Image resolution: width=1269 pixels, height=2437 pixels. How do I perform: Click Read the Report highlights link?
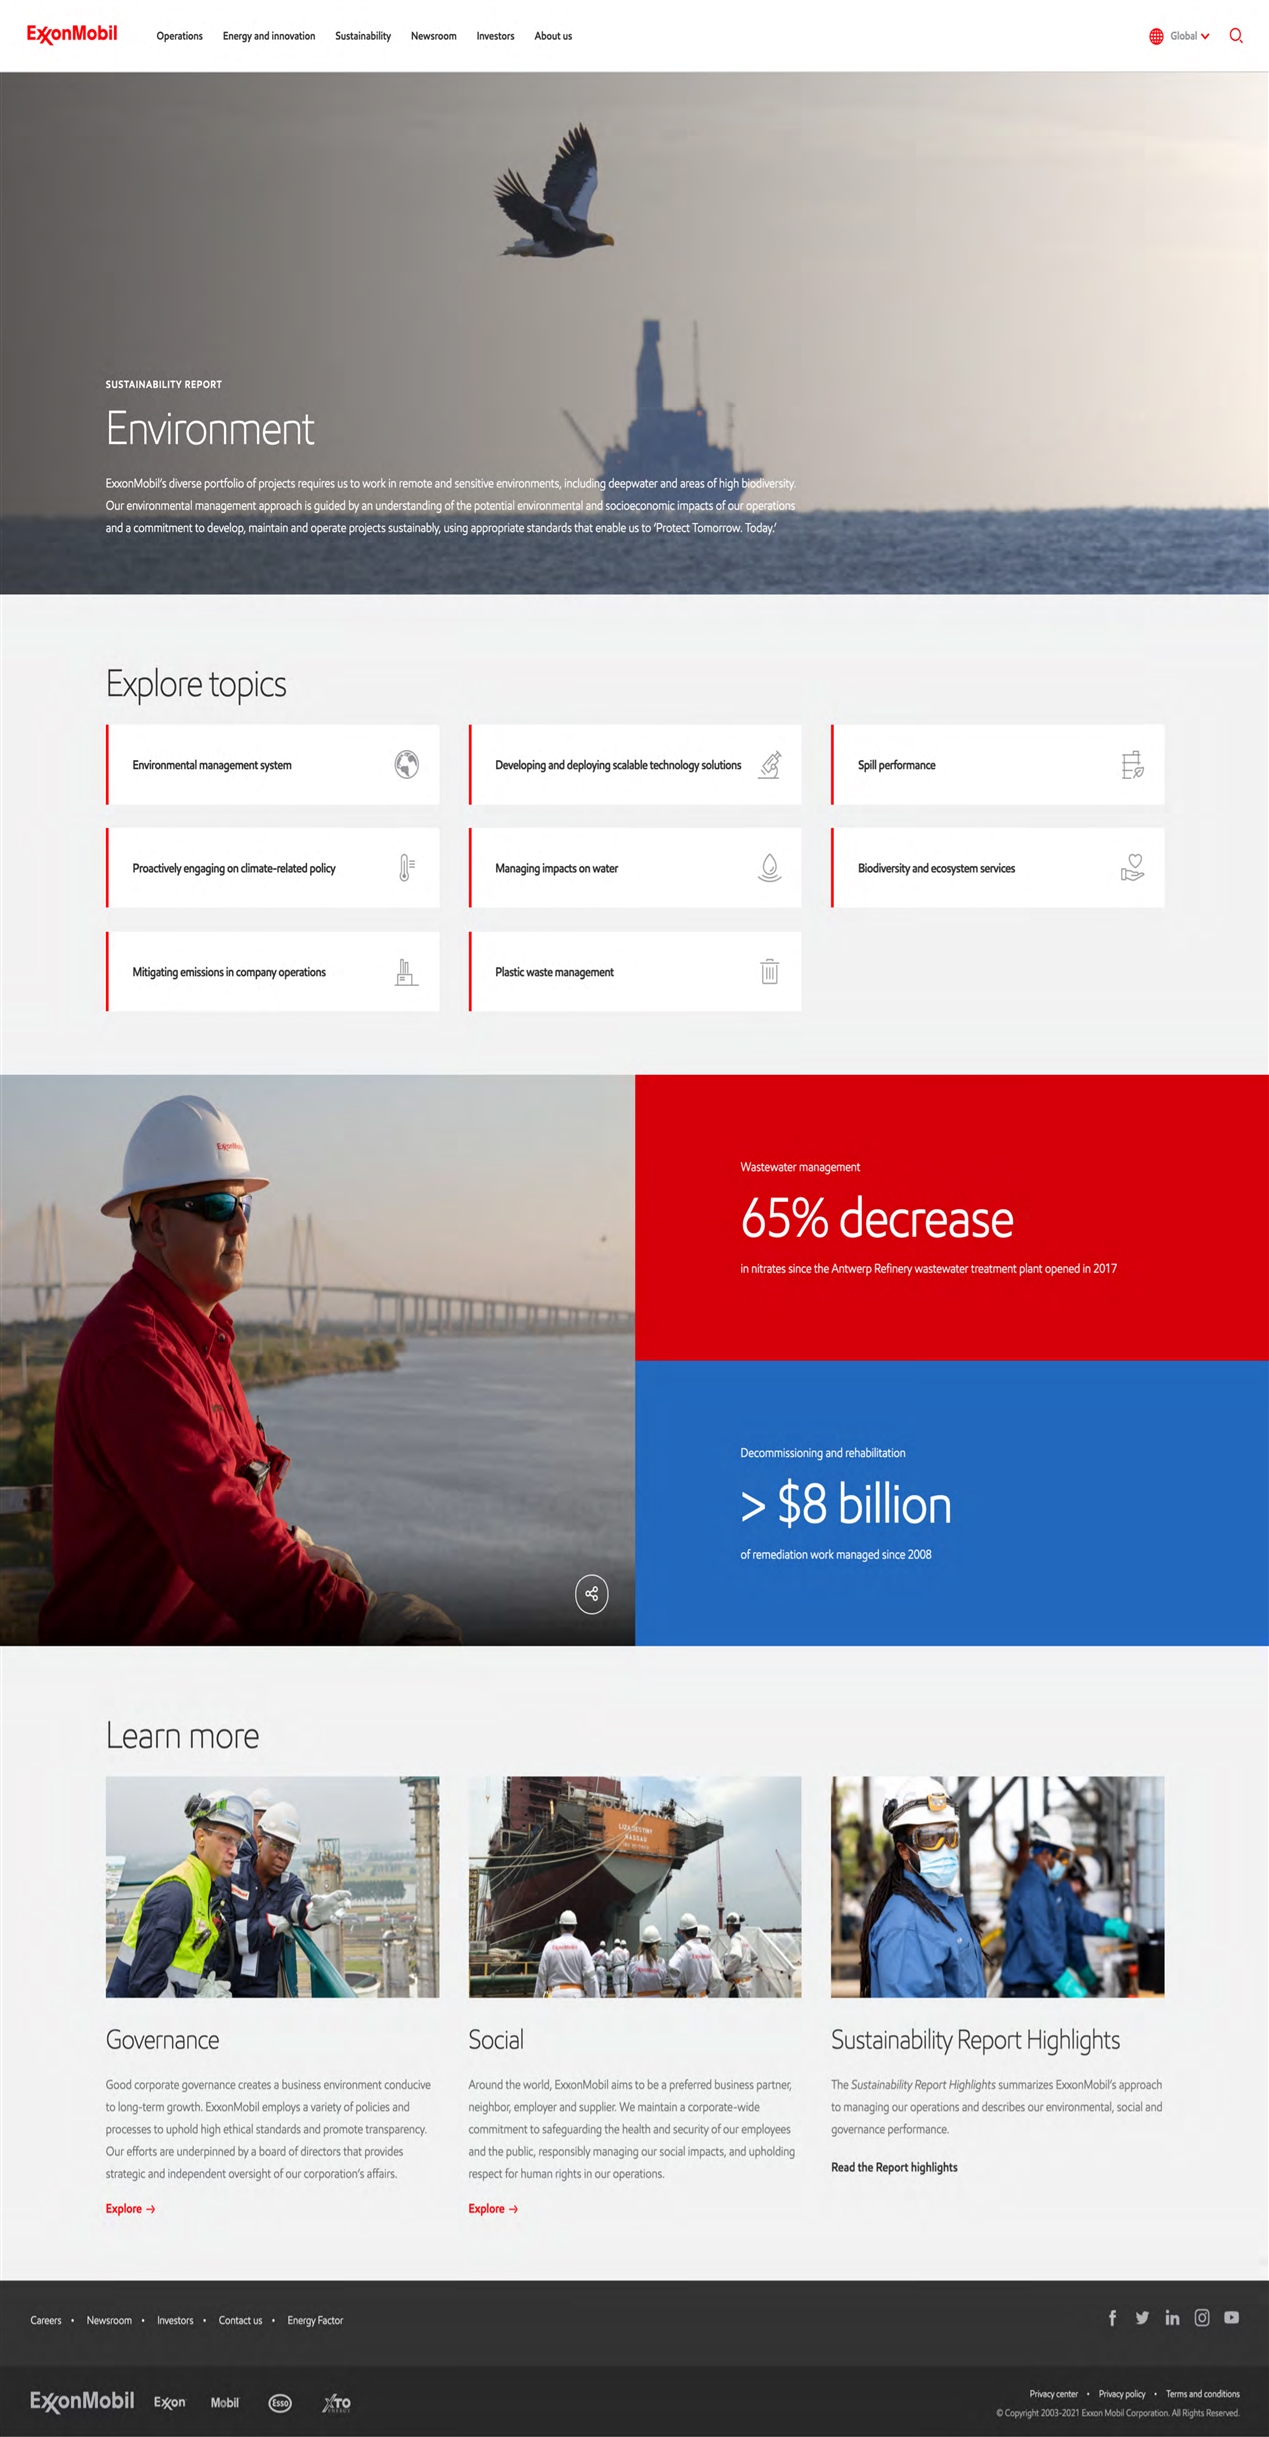894,2167
